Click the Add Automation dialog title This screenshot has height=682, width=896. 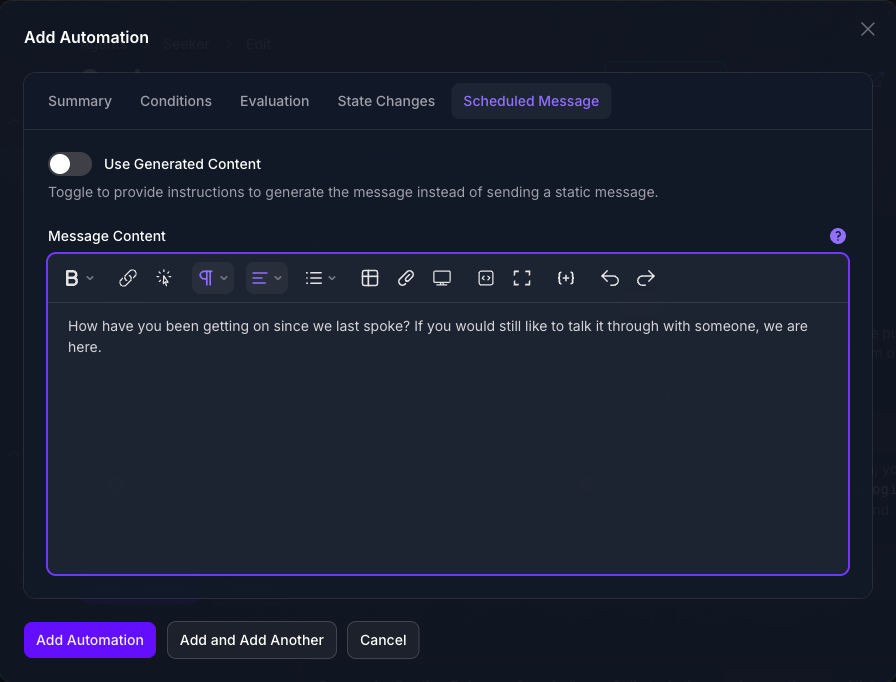pos(86,37)
